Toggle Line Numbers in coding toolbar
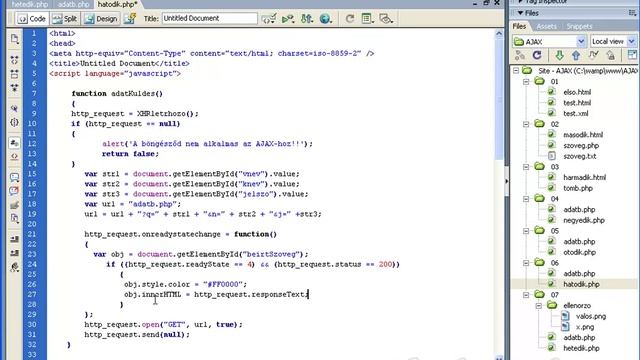The width and height of the screenshot is (640, 360). 15,143
